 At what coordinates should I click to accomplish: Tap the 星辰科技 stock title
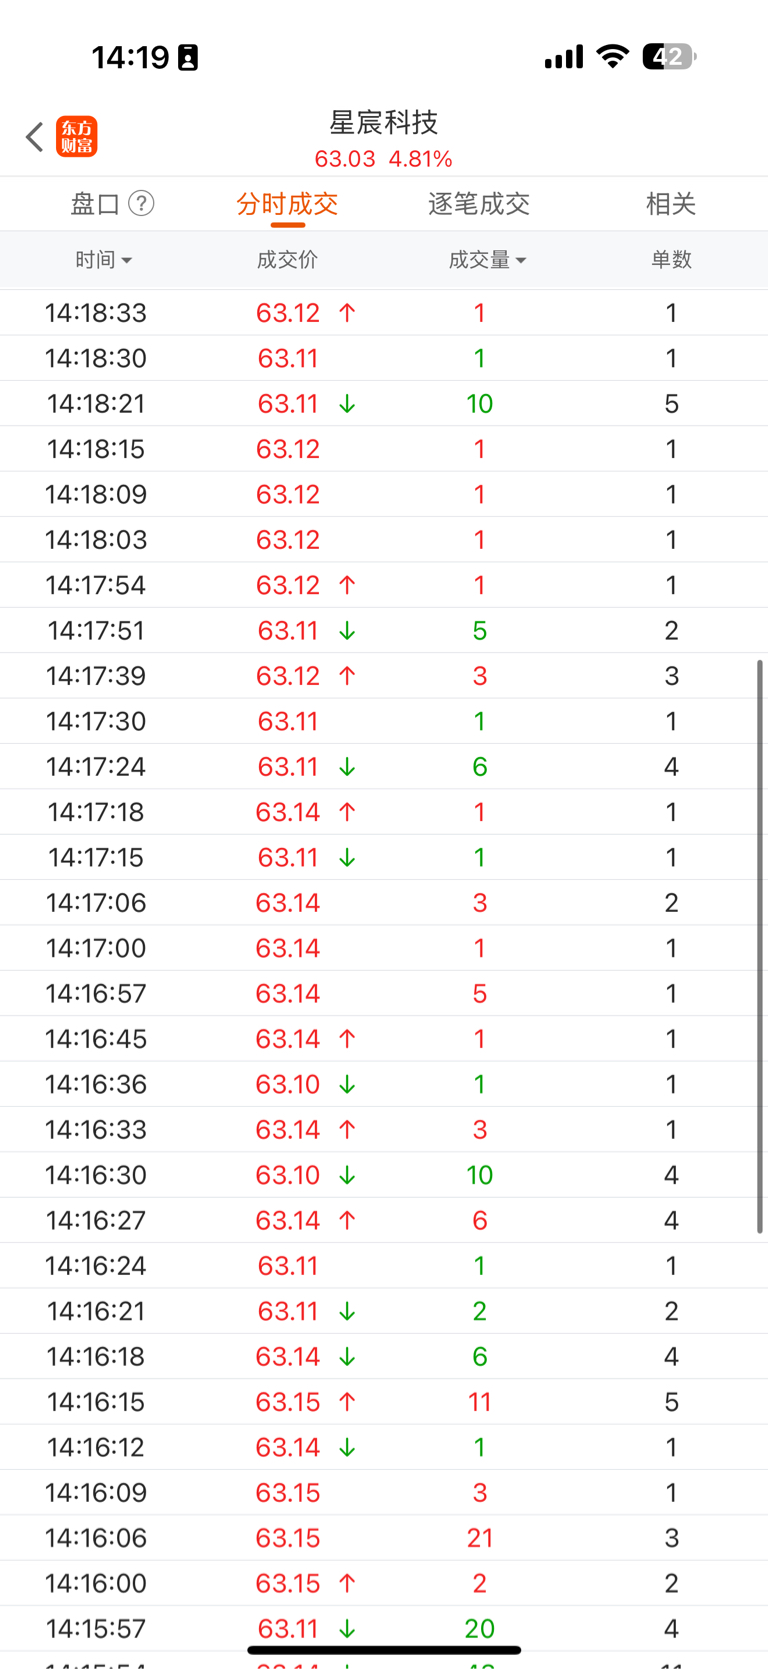384,122
